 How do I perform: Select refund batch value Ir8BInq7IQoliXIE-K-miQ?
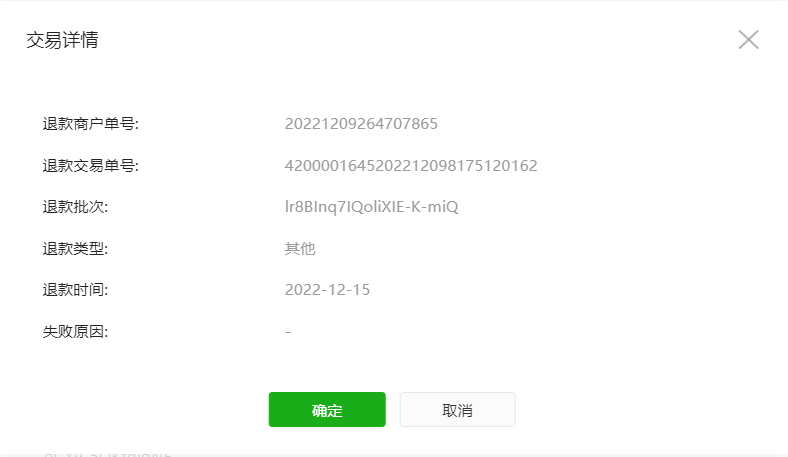point(371,207)
